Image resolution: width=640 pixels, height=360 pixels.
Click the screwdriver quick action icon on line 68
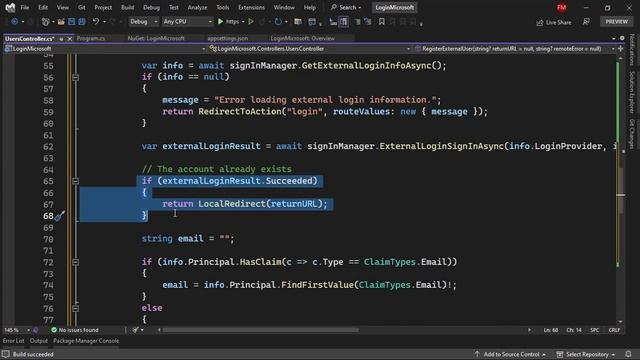(x=60, y=216)
